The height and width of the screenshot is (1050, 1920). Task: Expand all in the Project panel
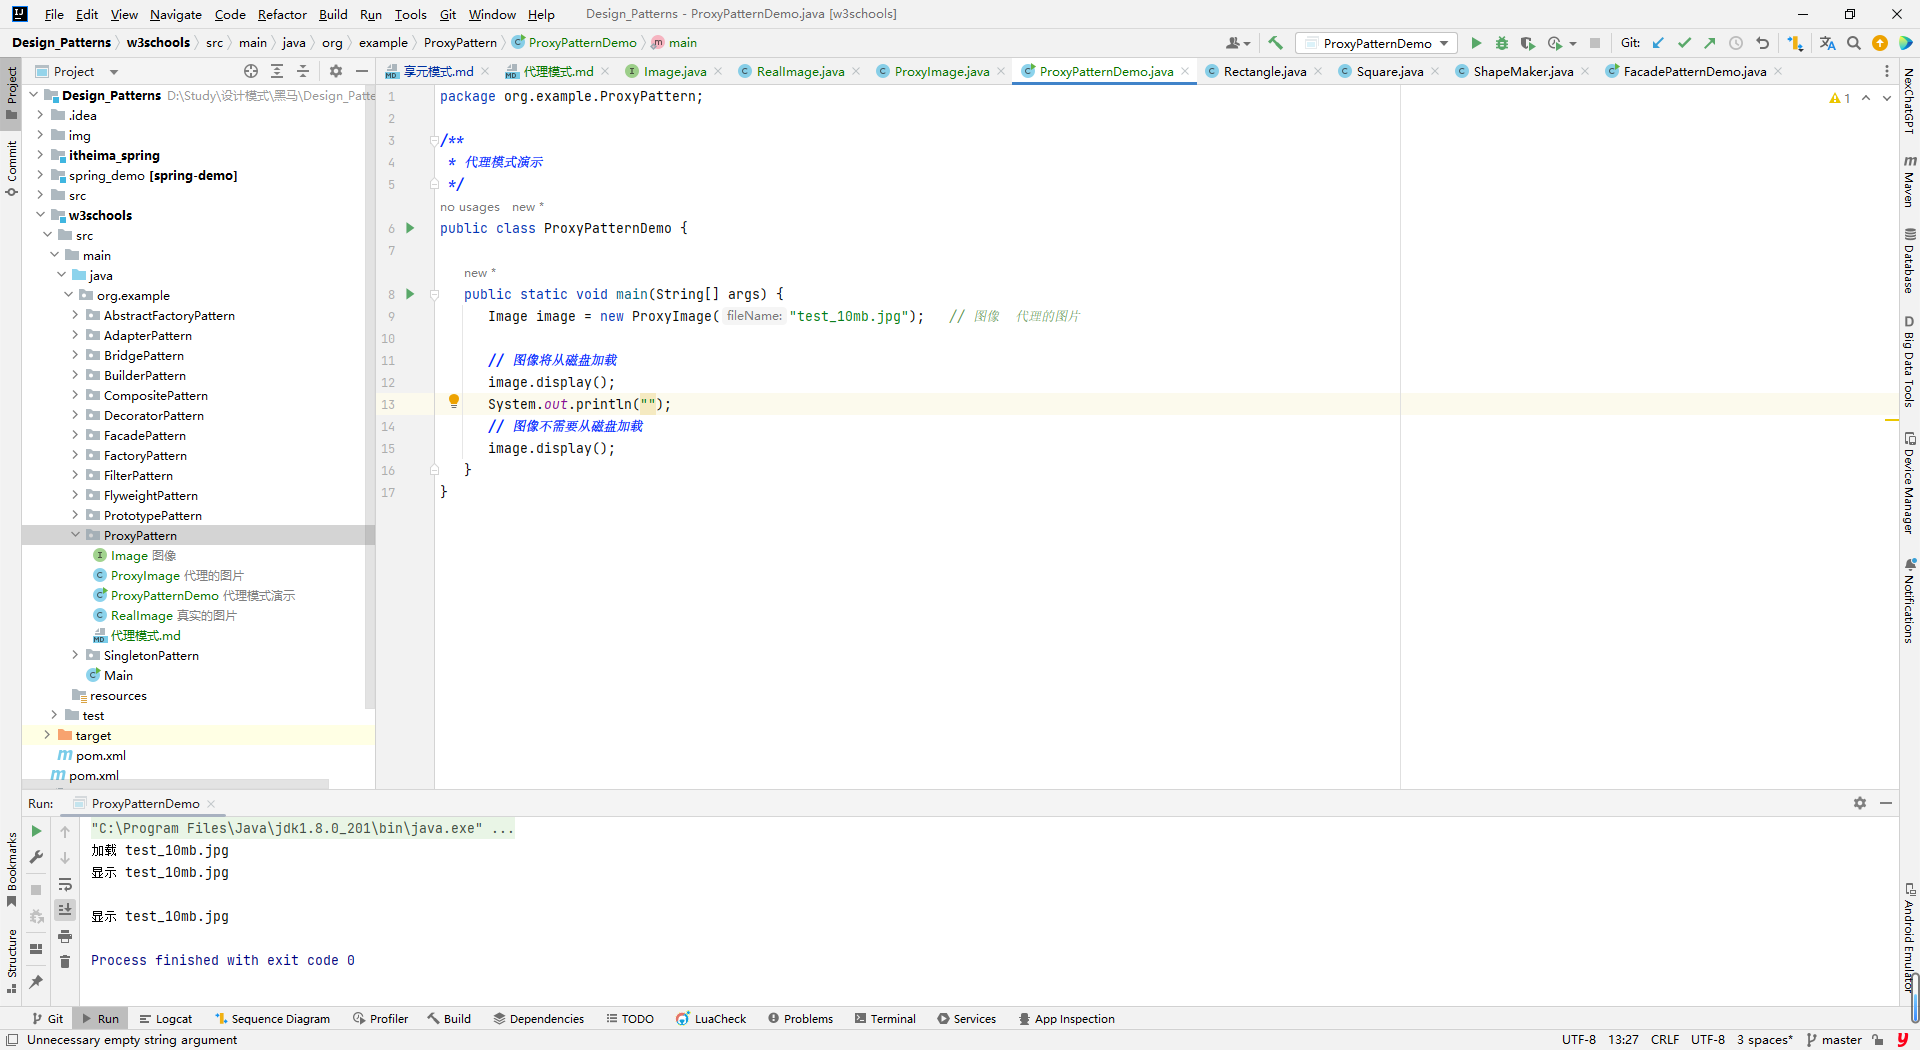[x=277, y=71]
